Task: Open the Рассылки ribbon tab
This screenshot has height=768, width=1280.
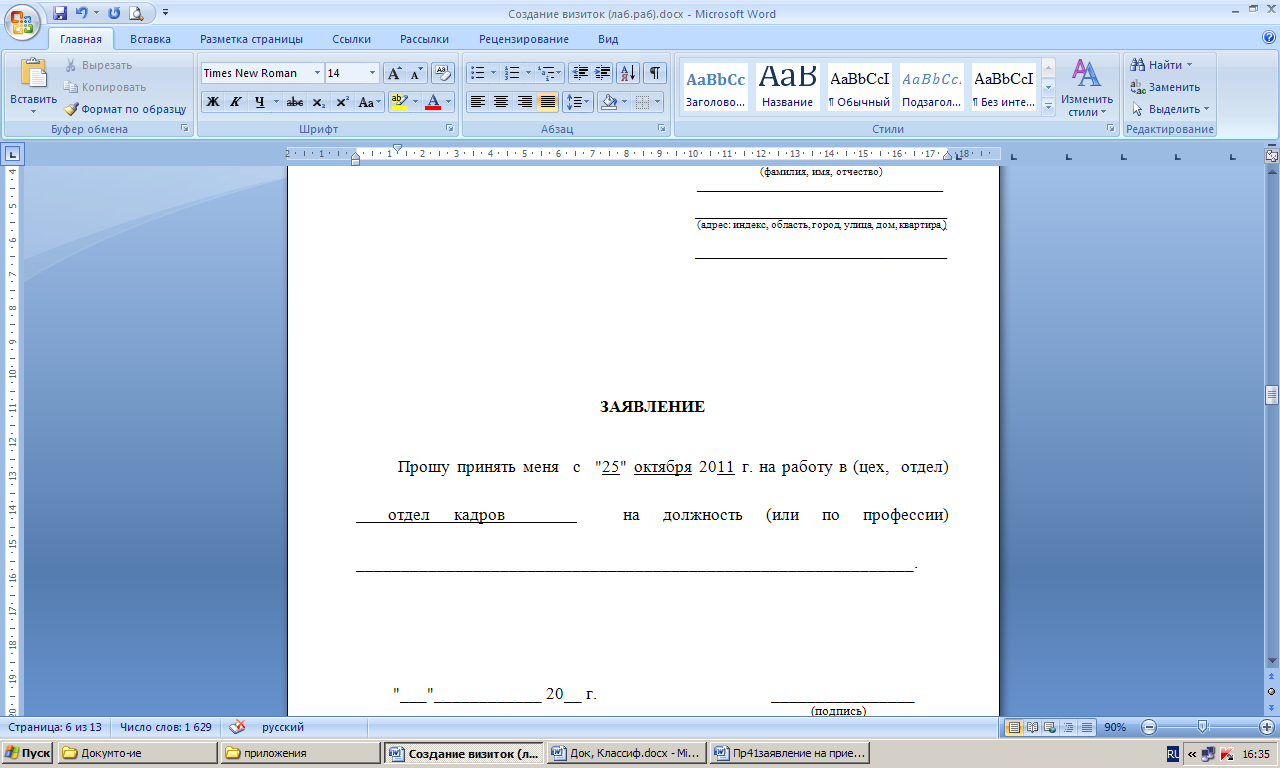Action: pyautogui.click(x=424, y=39)
